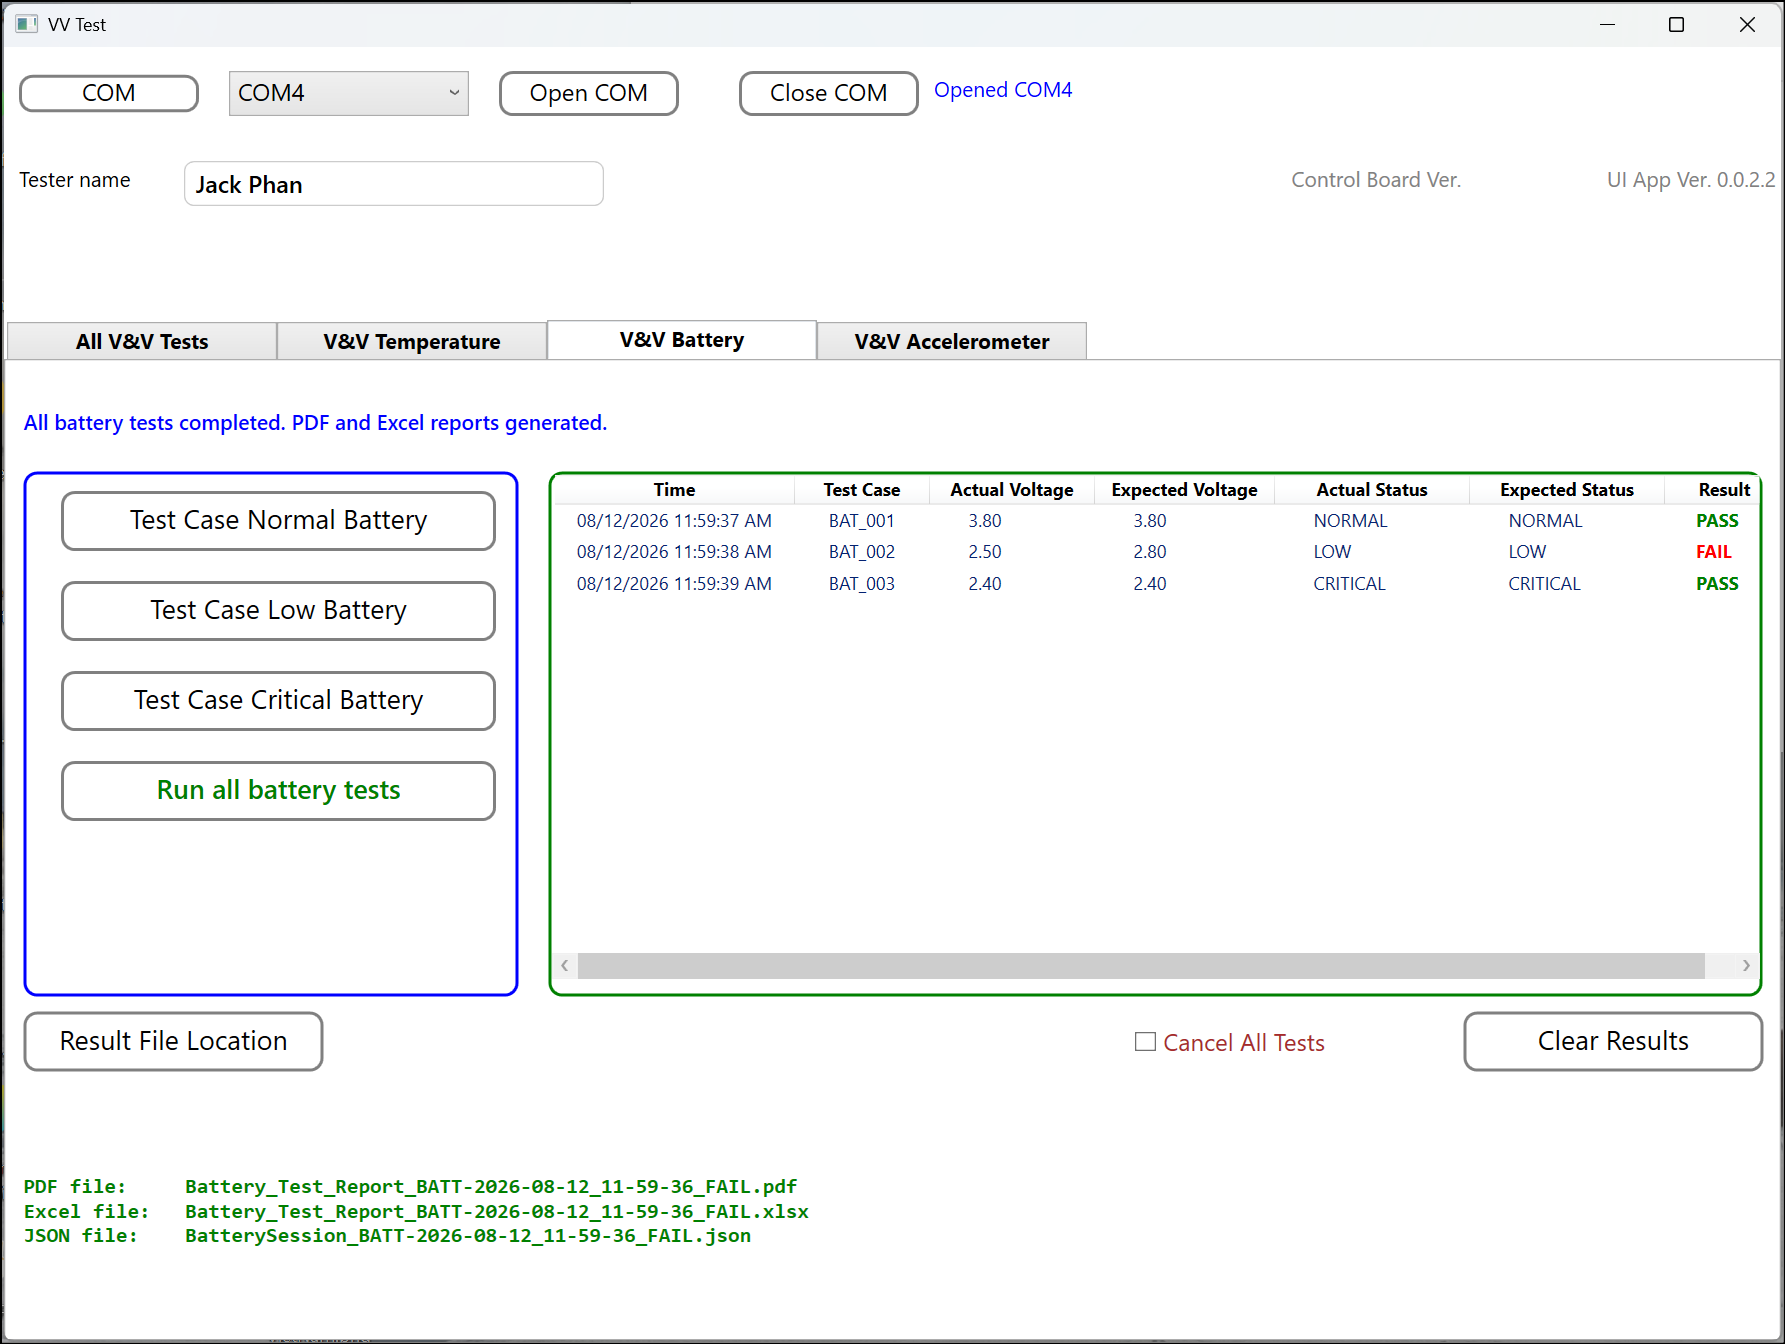Click the Excel .xlsx report file name
1785x1344 pixels.
(x=497, y=1212)
